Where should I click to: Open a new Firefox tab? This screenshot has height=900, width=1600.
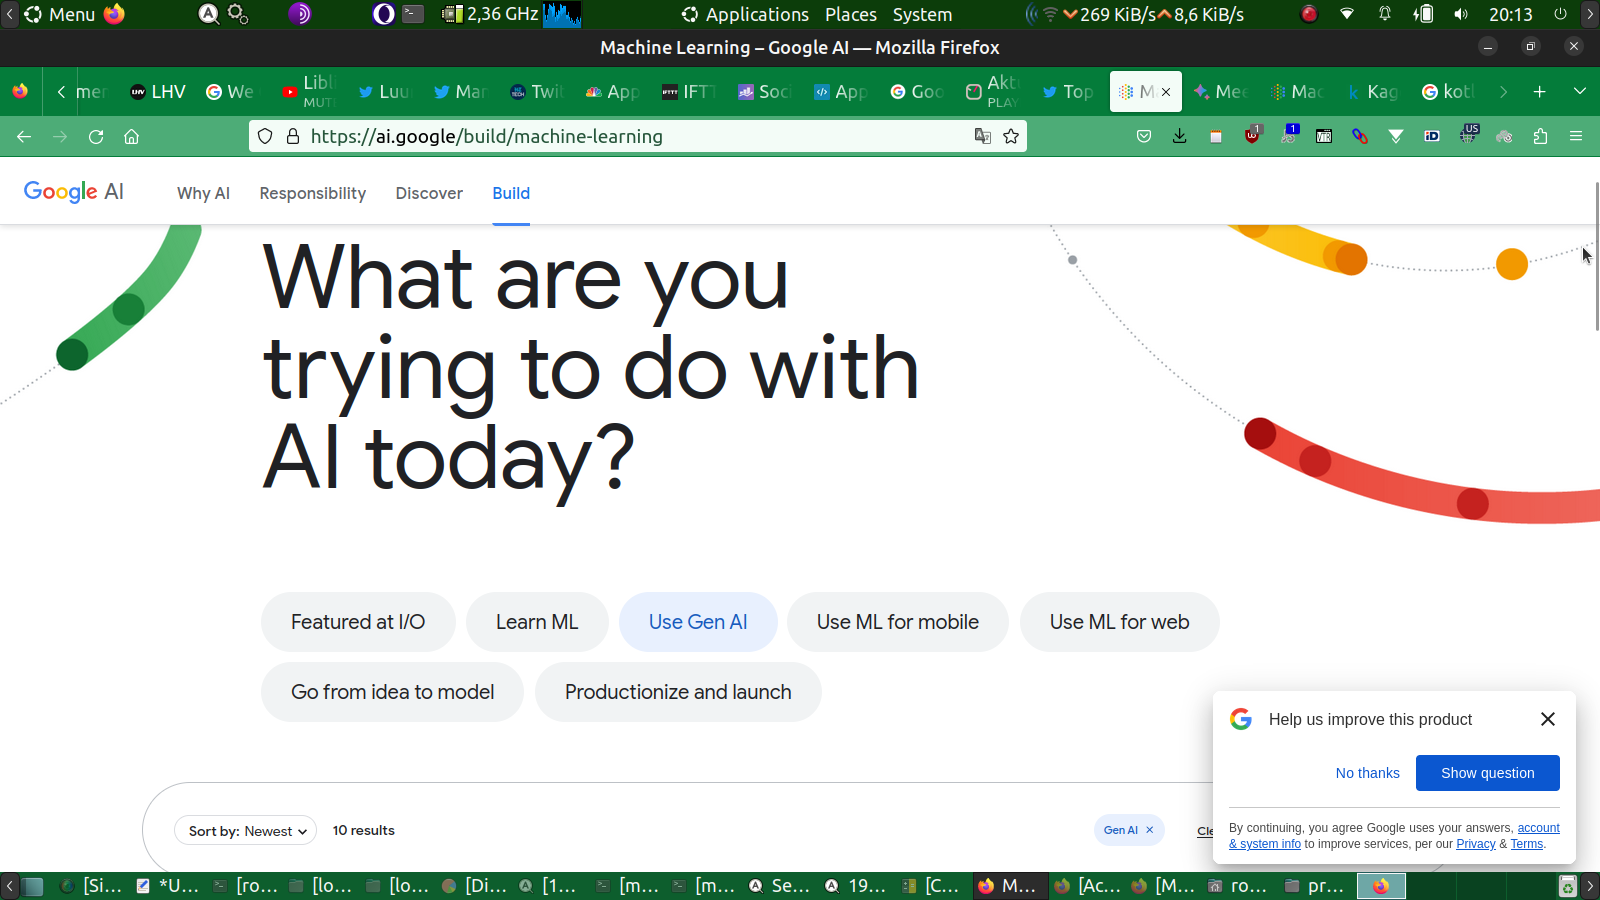point(1539,92)
